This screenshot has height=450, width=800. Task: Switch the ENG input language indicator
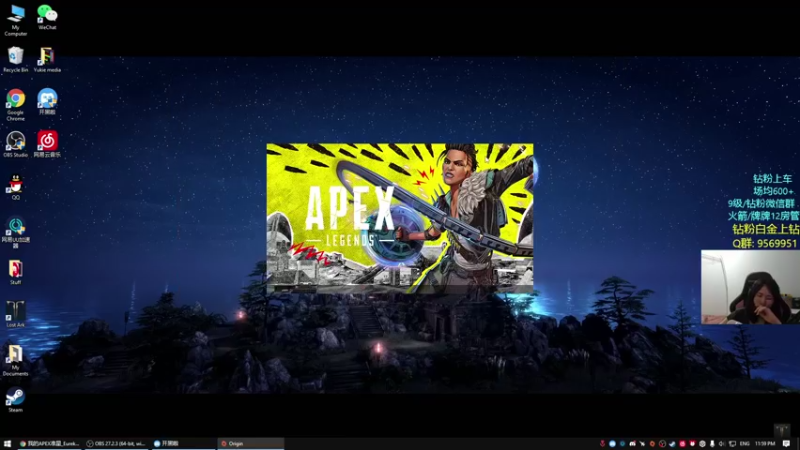[x=745, y=444]
